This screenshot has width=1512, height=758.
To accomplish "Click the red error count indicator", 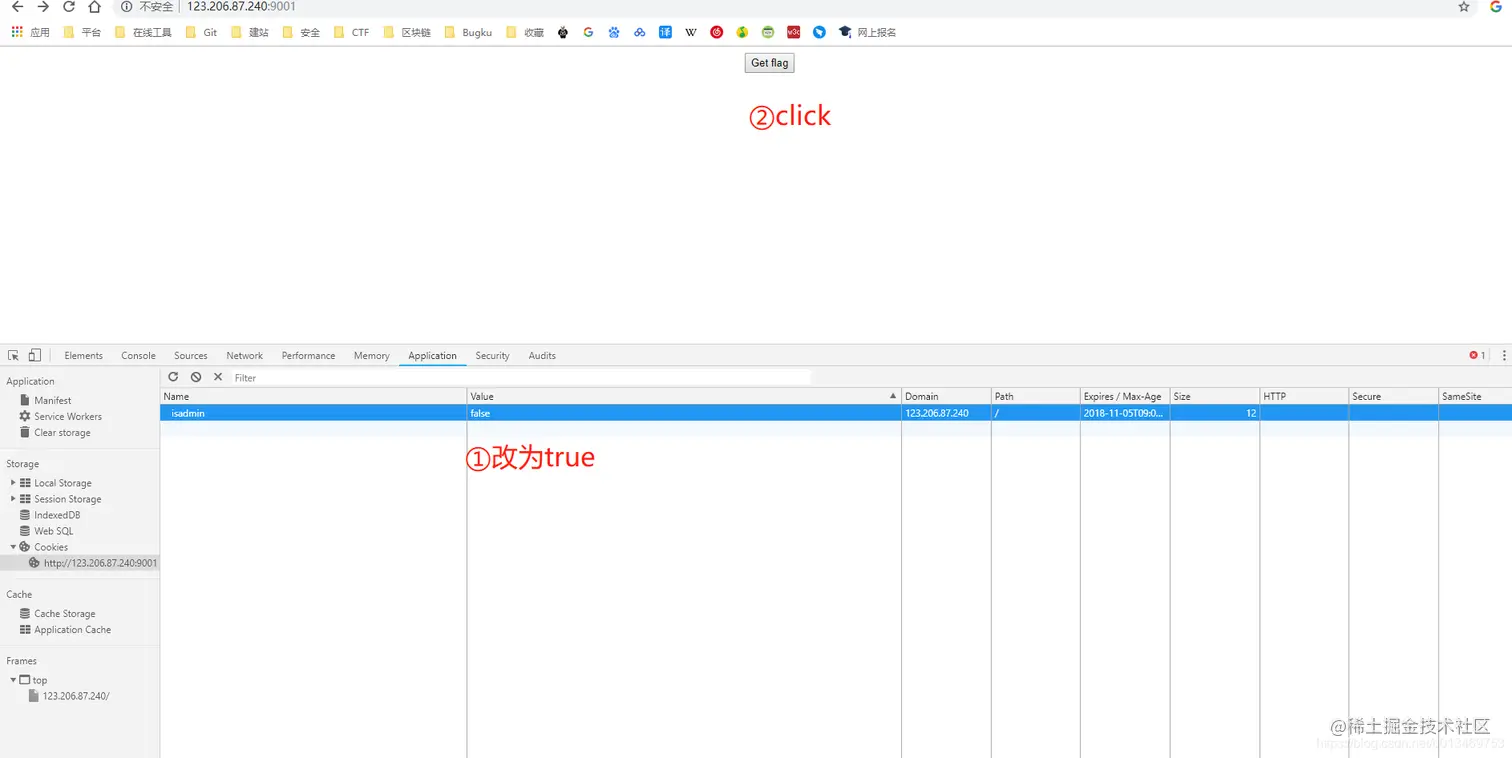I will click(1477, 355).
